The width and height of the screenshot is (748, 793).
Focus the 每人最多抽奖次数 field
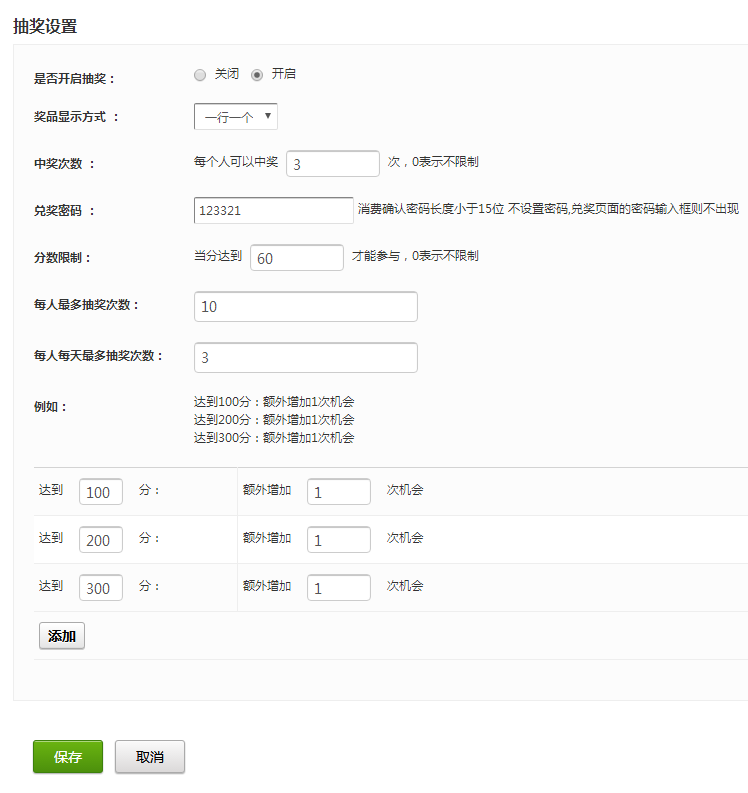tap(305, 307)
